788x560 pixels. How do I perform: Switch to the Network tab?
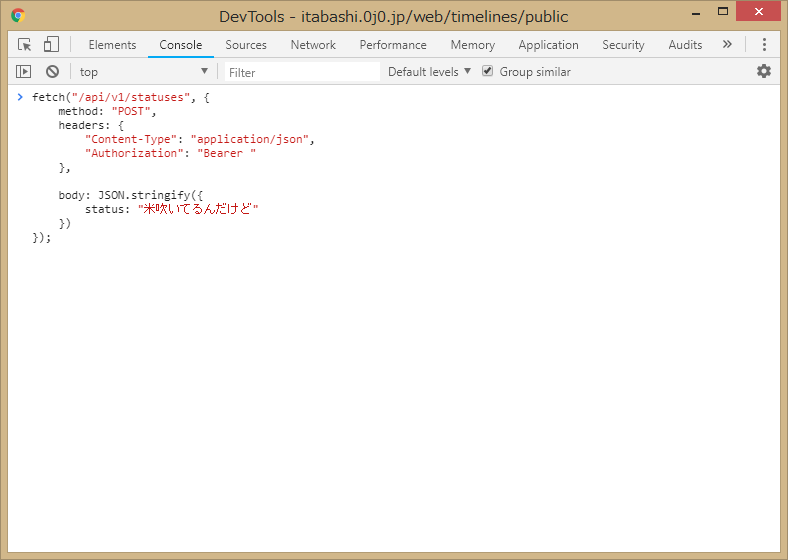pyautogui.click(x=313, y=45)
